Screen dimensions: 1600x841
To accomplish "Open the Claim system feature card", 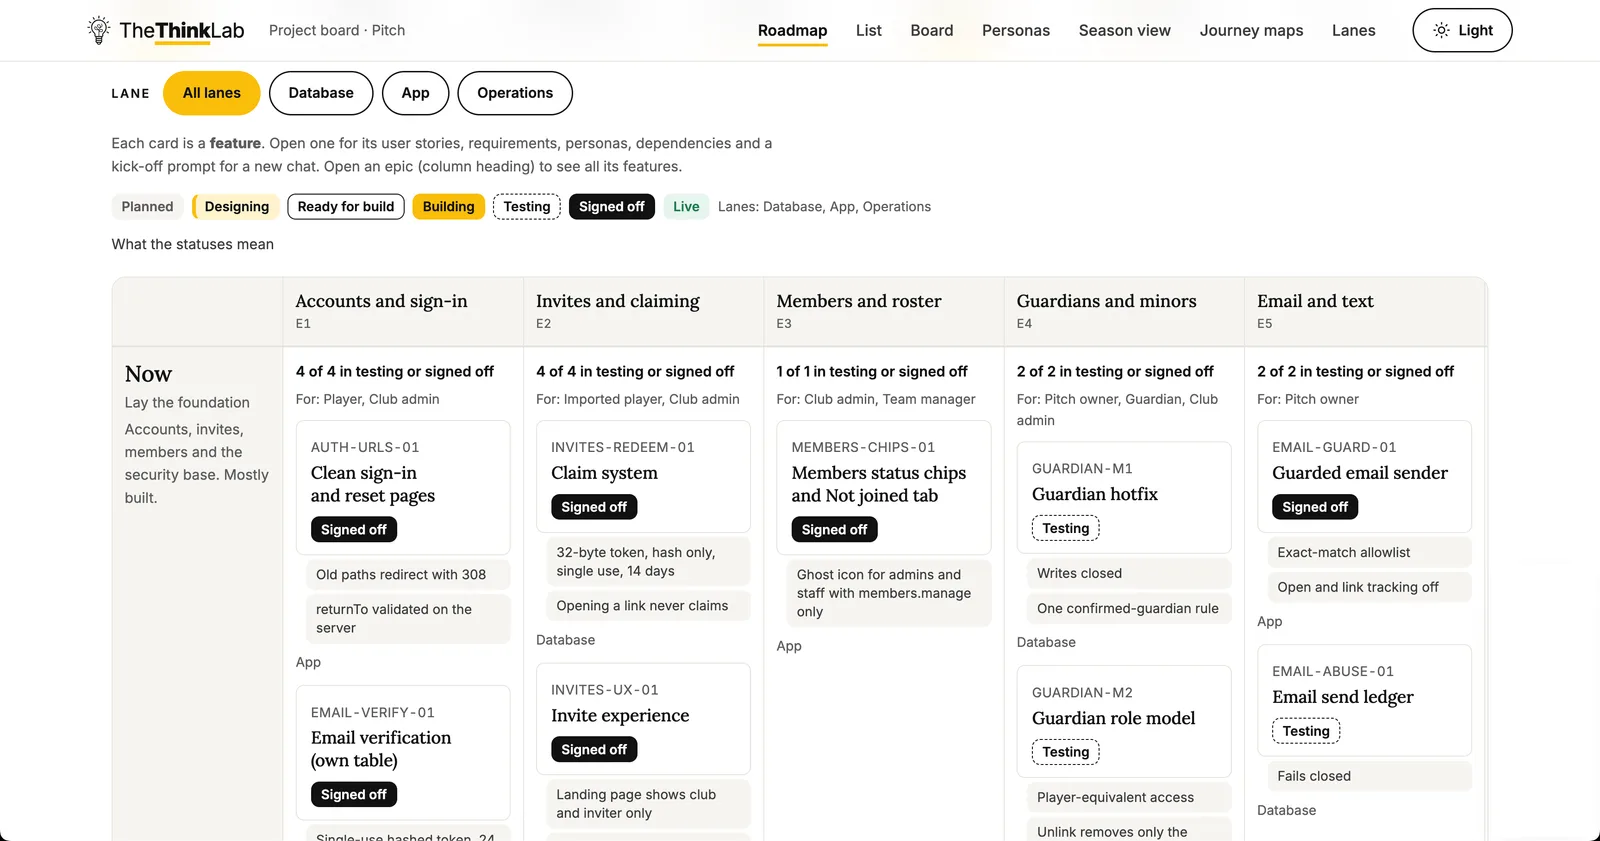I will (x=643, y=476).
